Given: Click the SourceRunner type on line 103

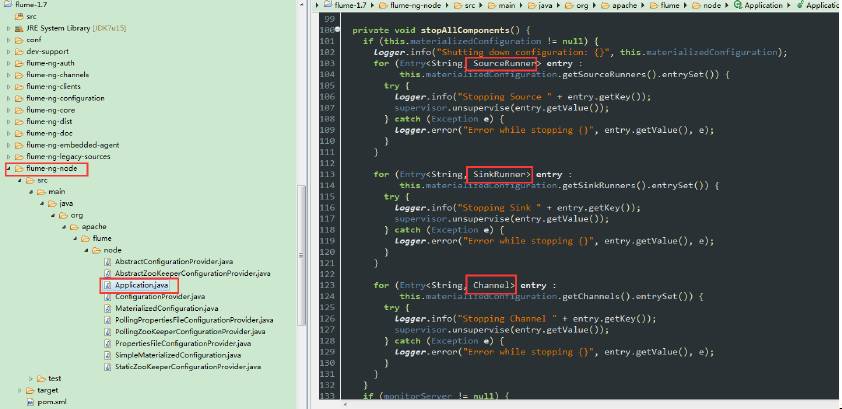Looking at the screenshot, I should [505, 63].
